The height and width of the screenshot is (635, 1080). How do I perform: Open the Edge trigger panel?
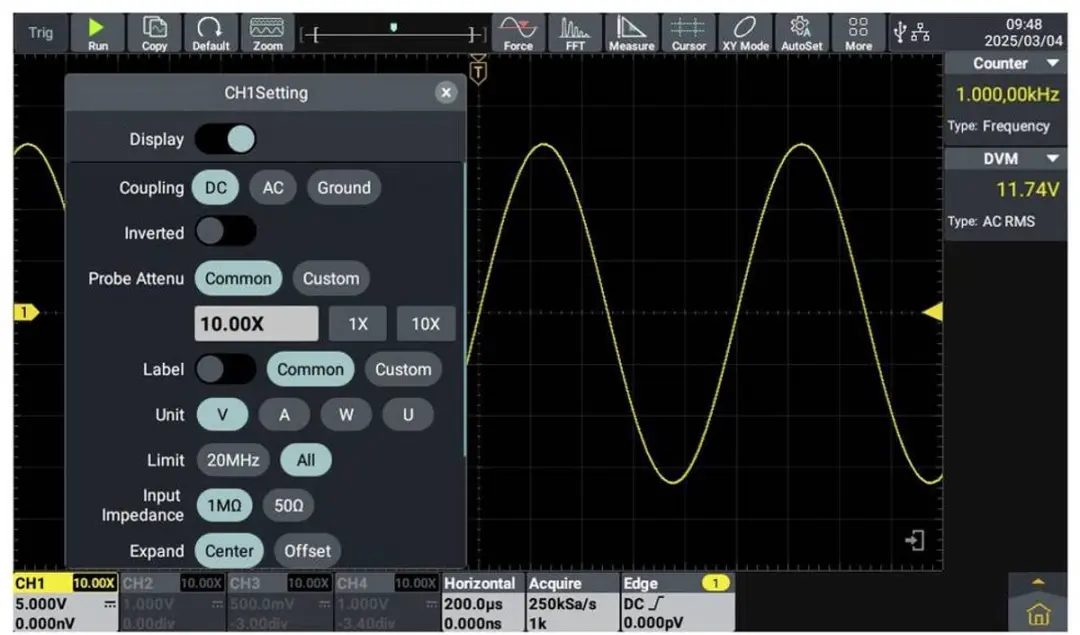677,603
